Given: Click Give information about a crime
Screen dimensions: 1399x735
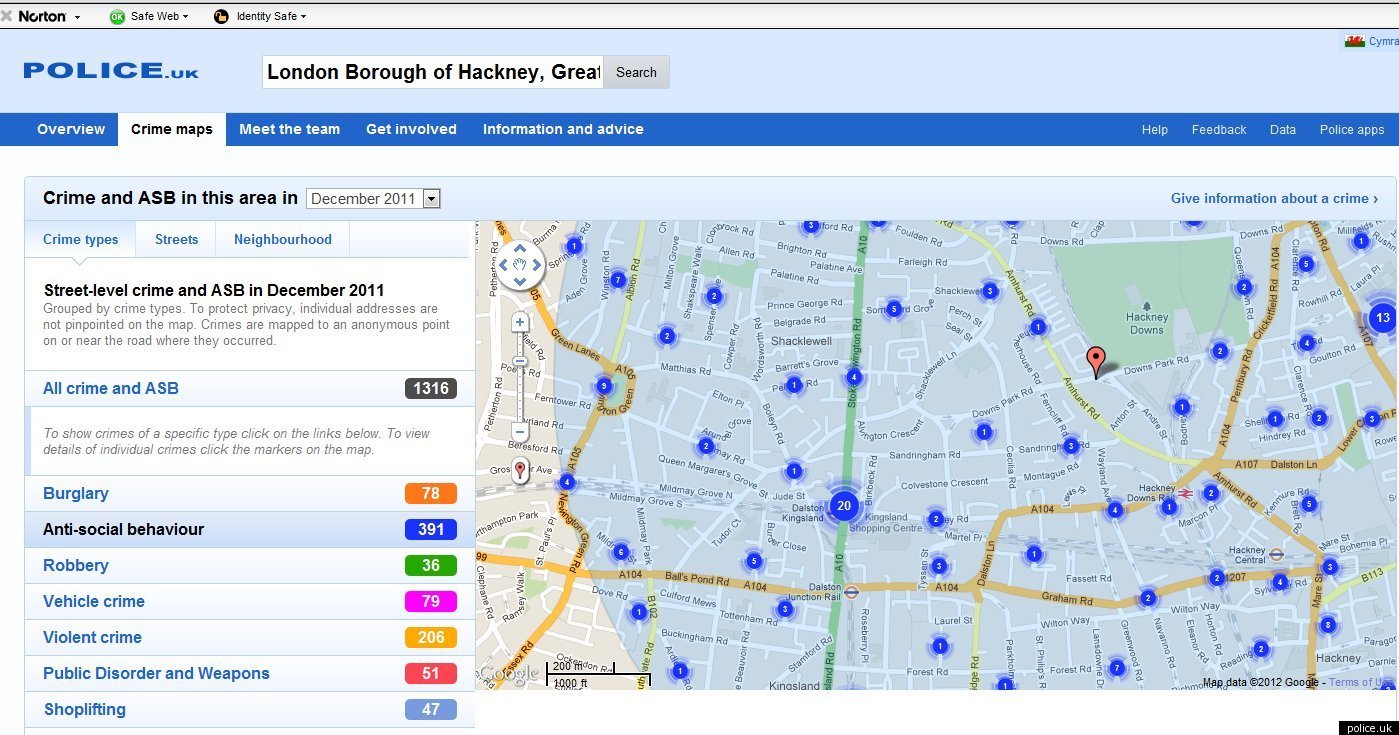Looking at the screenshot, I should pos(1274,198).
